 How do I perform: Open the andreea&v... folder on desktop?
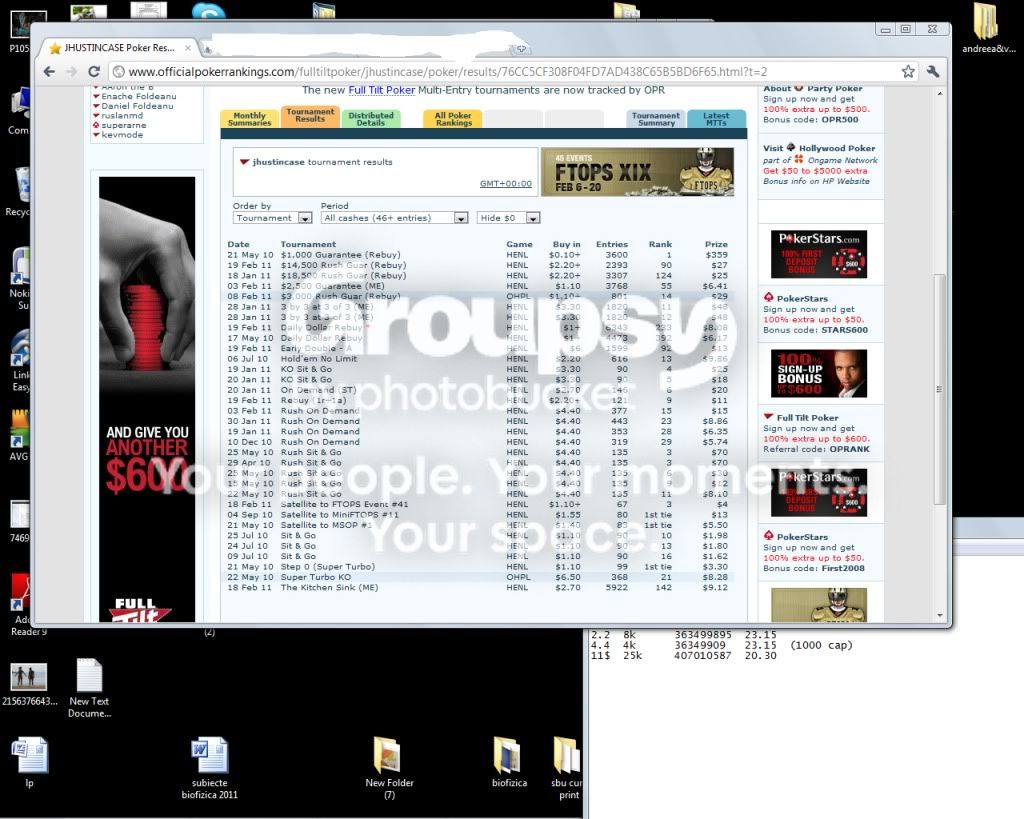click(x=988, y=28)
